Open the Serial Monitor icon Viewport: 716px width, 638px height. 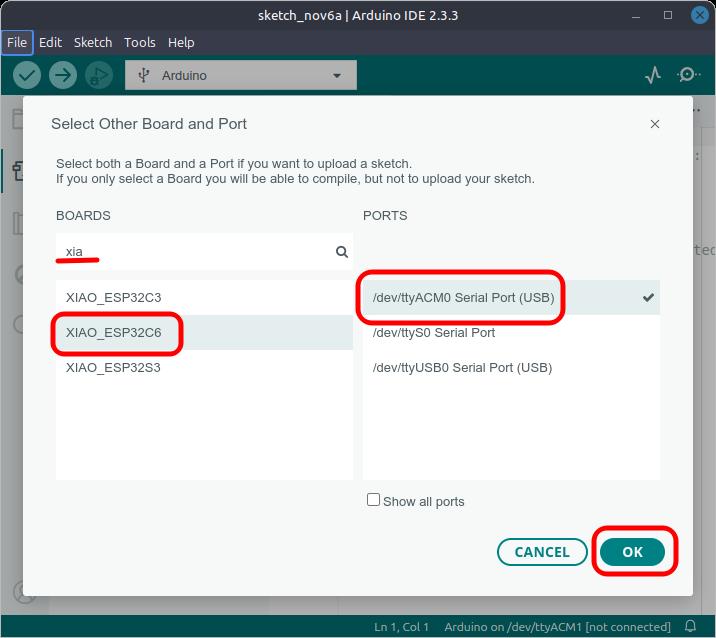[688, 75]
